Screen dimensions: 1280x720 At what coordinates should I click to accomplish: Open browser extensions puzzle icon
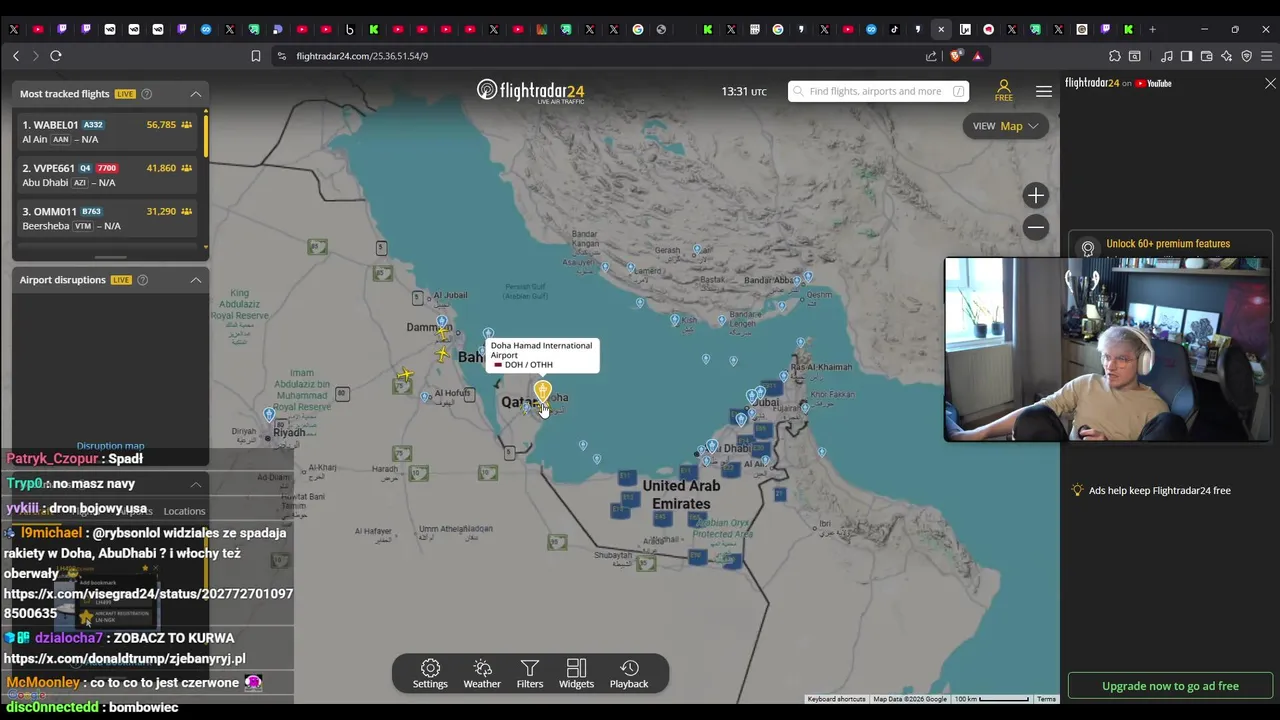(x=1115, y=56)
